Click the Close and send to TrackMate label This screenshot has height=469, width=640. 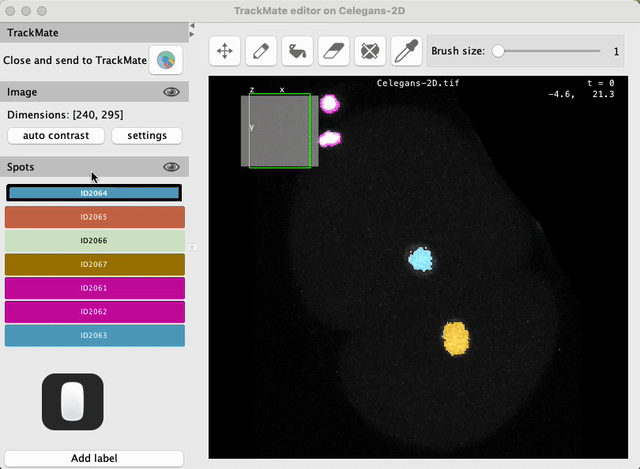[x=75, y=60]
